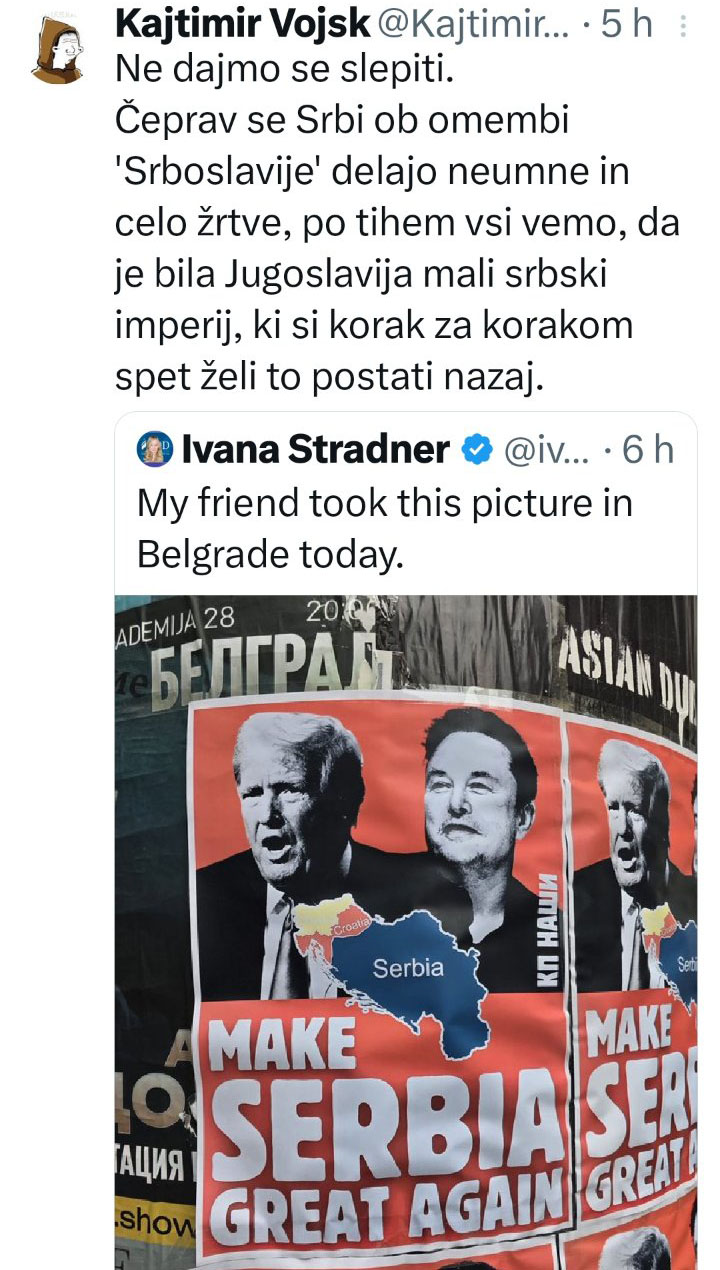This screenshot has height=1270, width=720.
Task: Click the Ivana Stradner name
Action: point(316,451)
